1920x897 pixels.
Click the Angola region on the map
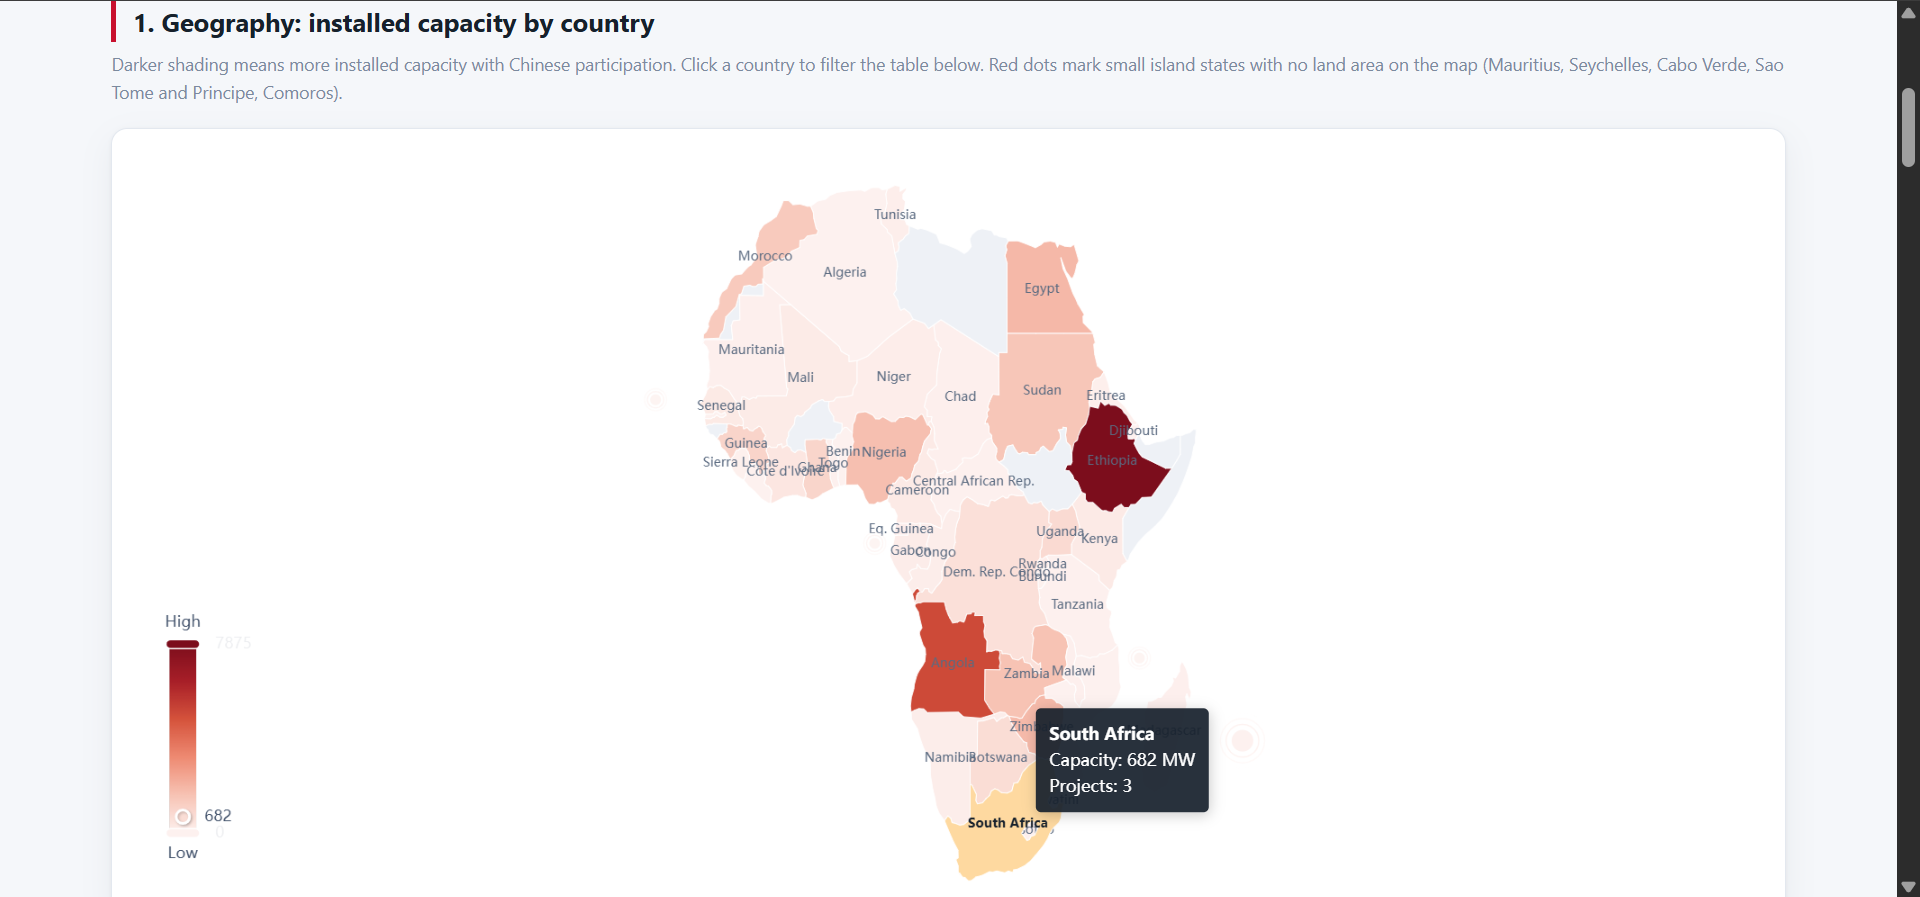click(x=948, y=665)
